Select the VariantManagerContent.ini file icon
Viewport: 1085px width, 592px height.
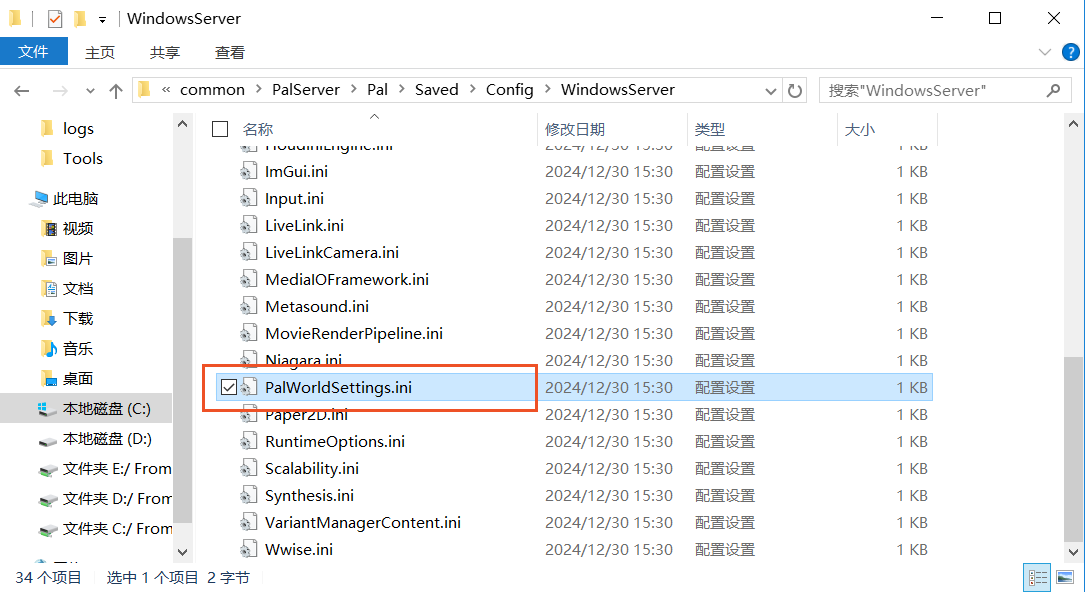[x=249, y=522]
